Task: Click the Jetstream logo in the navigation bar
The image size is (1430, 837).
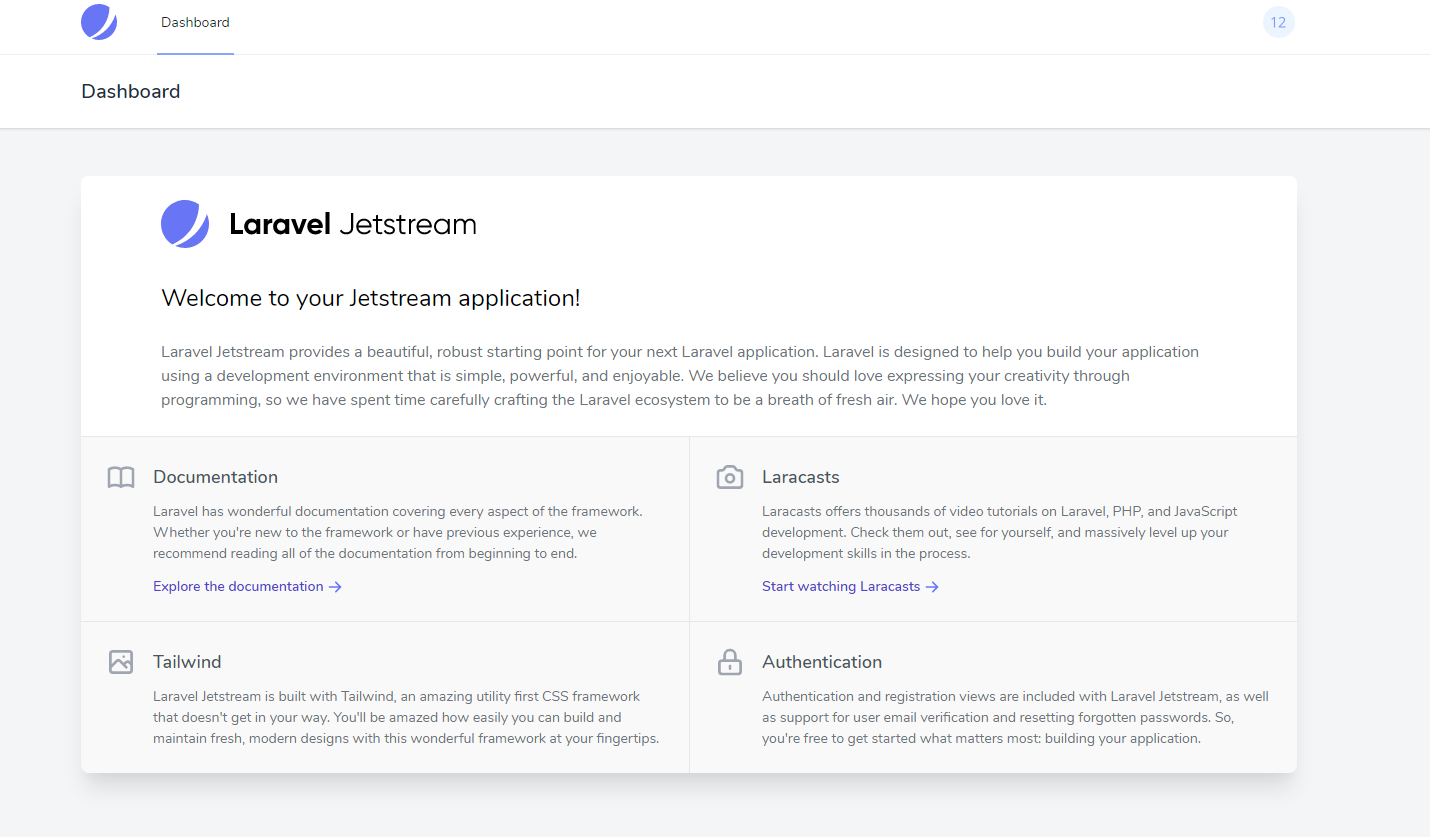Action: pyautogui.click(x=99, y=22)
